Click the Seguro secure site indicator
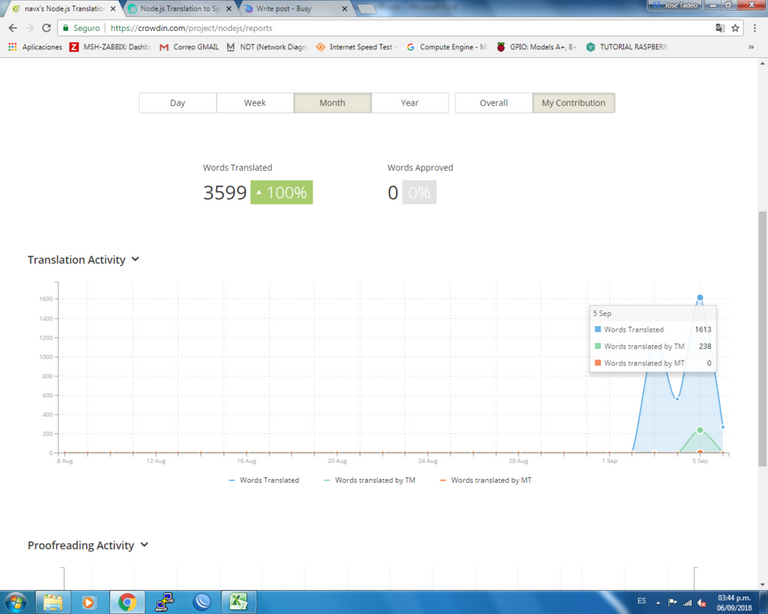 pyautogui.click(x=81, y=28)
